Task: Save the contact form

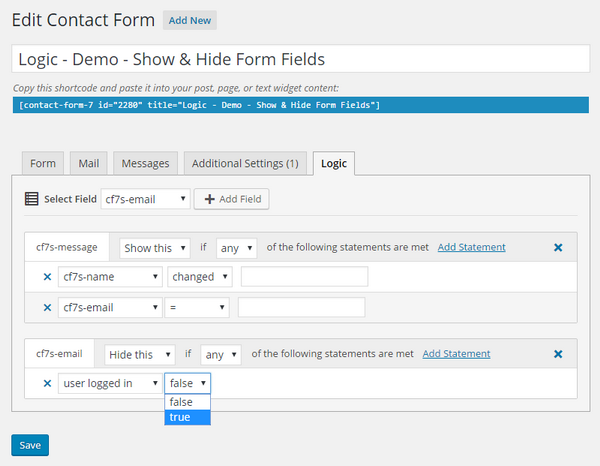Action: pos(30,445)
